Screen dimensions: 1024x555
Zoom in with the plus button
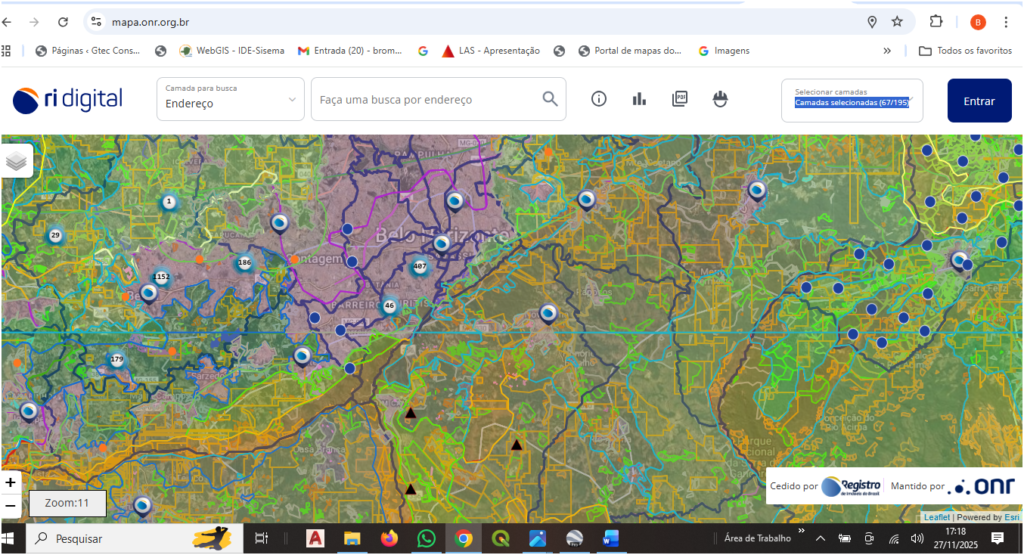(x=10, y=482)
